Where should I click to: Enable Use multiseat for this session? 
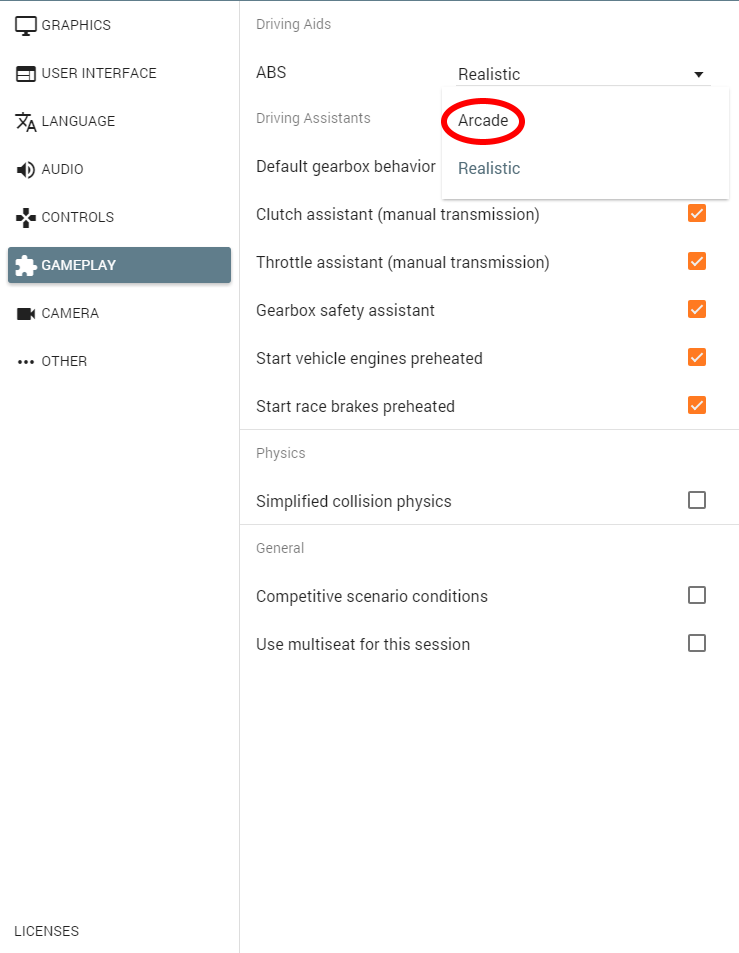coord(697,643)
